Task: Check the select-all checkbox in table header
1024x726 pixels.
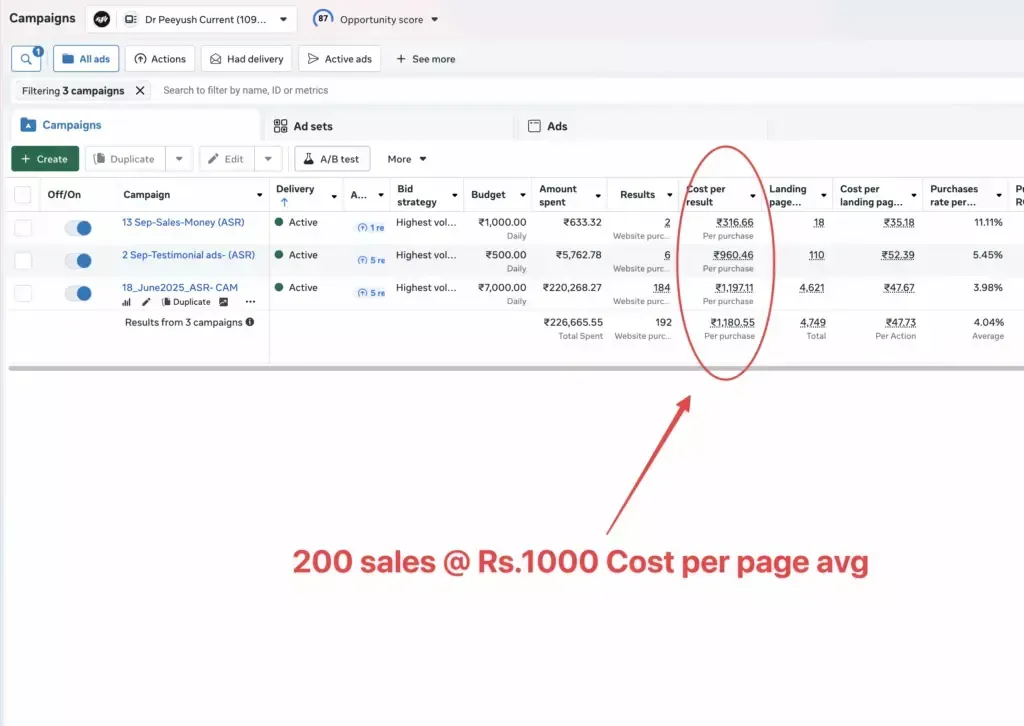Action: pos(23,195)
